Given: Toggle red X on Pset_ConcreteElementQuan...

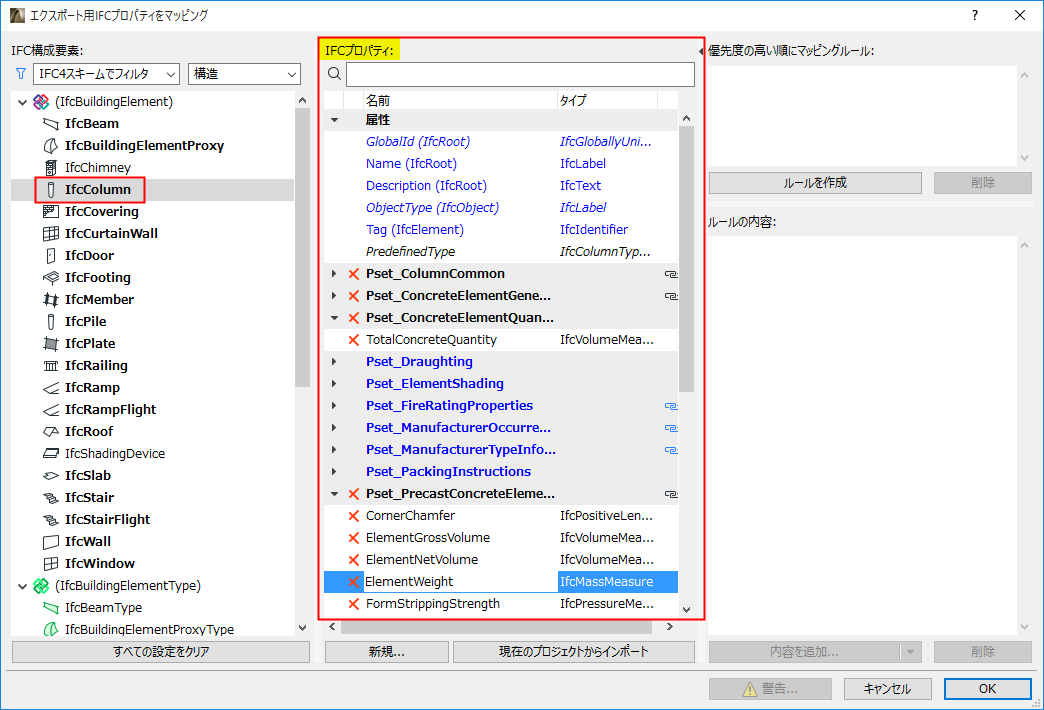Looking at the screenshot, I should point(354,318).
